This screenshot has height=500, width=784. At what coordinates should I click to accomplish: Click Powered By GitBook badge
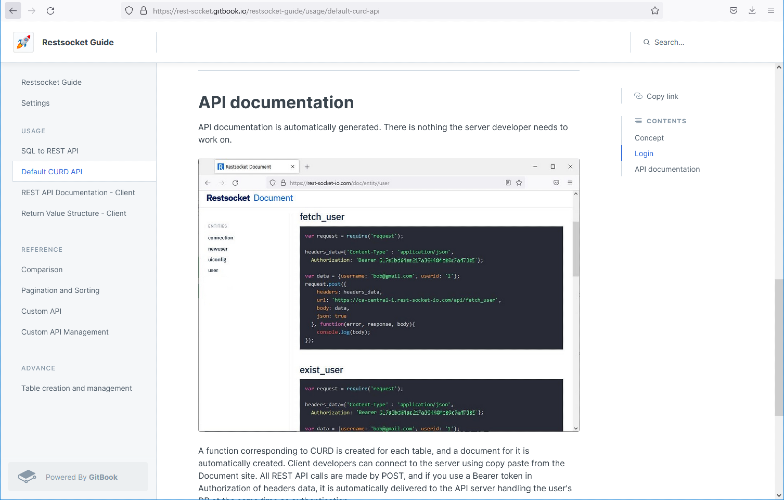click(78, 477)
